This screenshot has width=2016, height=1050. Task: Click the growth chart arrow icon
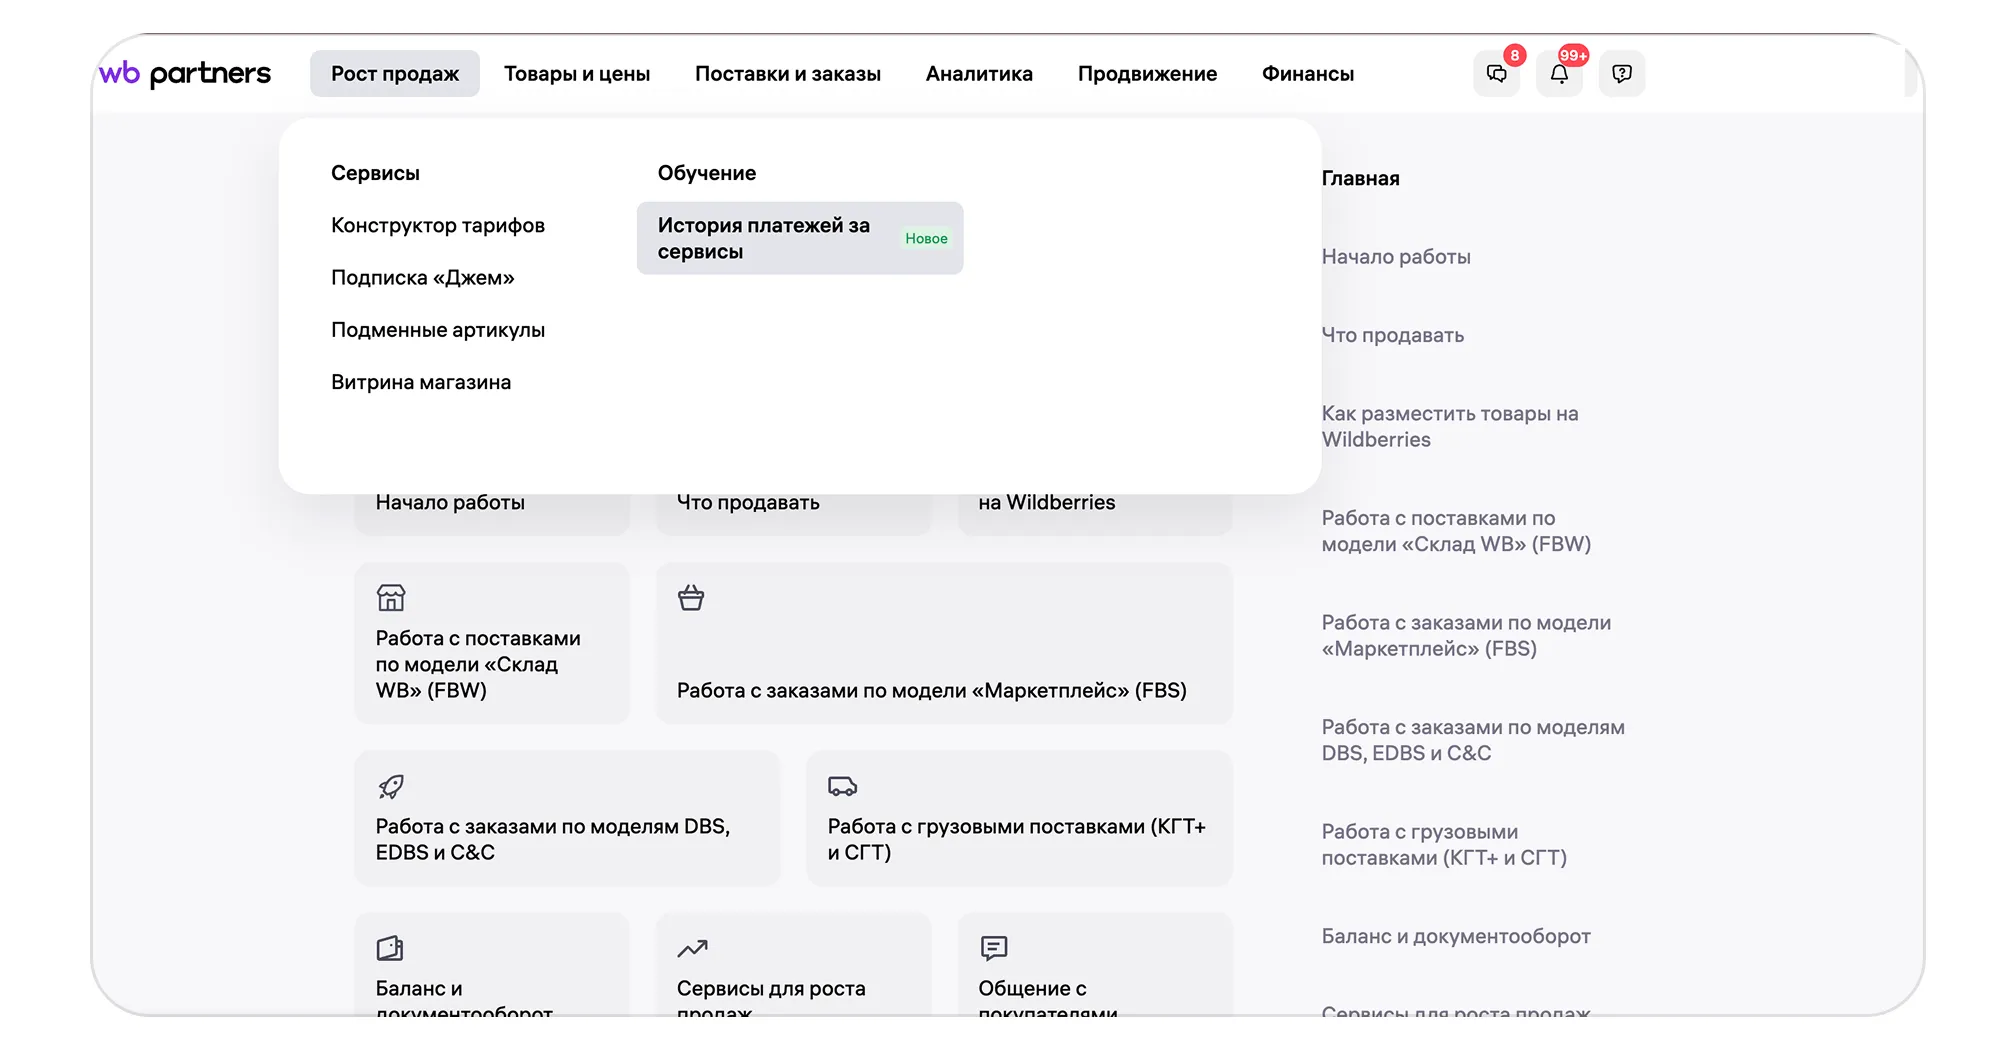coord(692,948)
